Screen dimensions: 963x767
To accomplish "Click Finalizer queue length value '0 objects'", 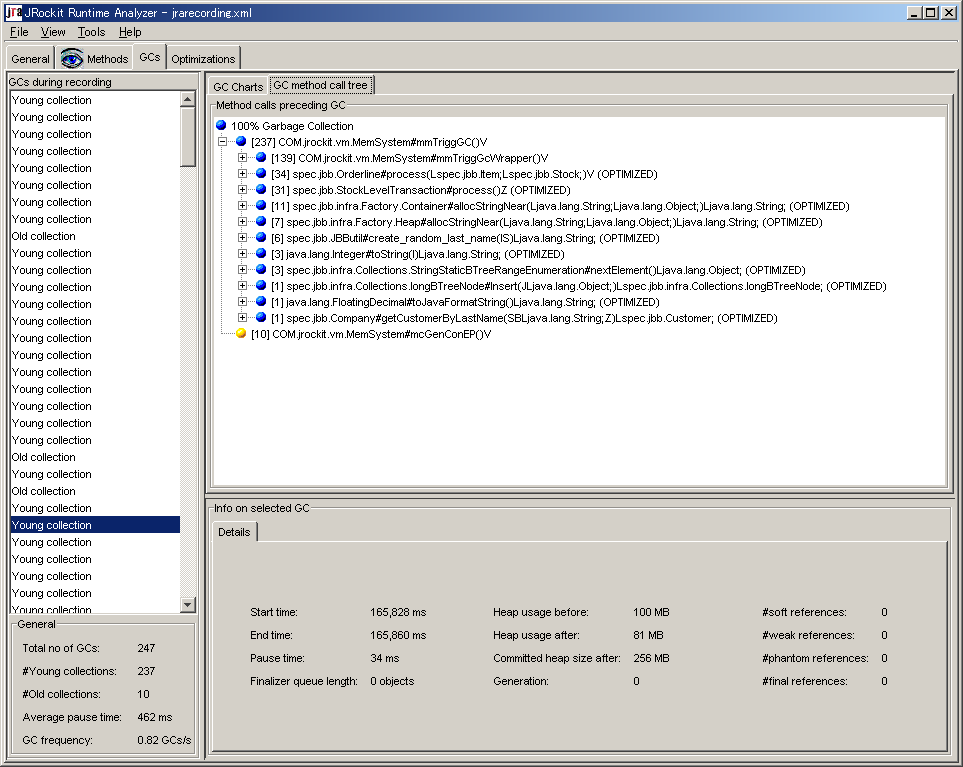I will click(x=392, y=681).
